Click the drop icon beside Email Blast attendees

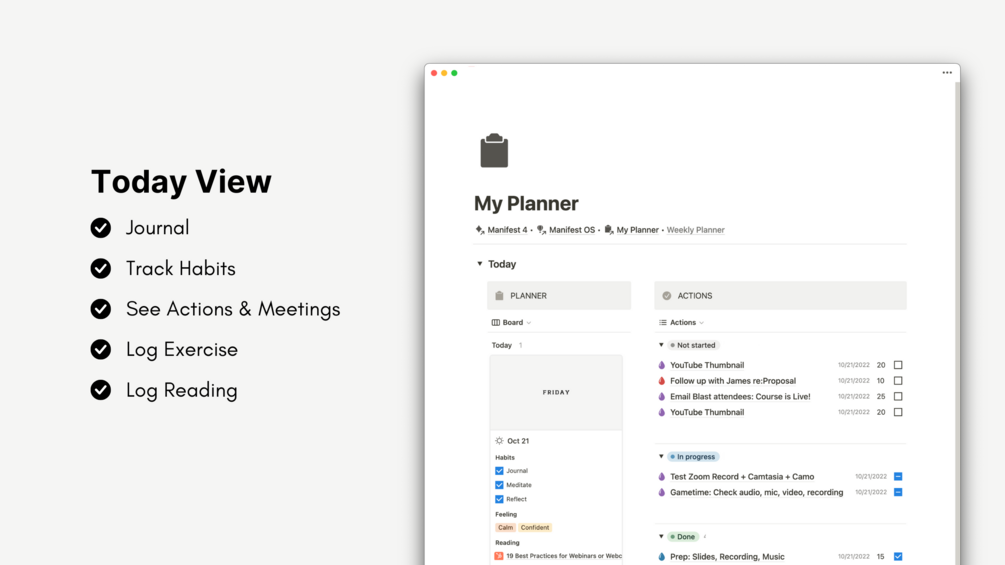coord(661,397)
